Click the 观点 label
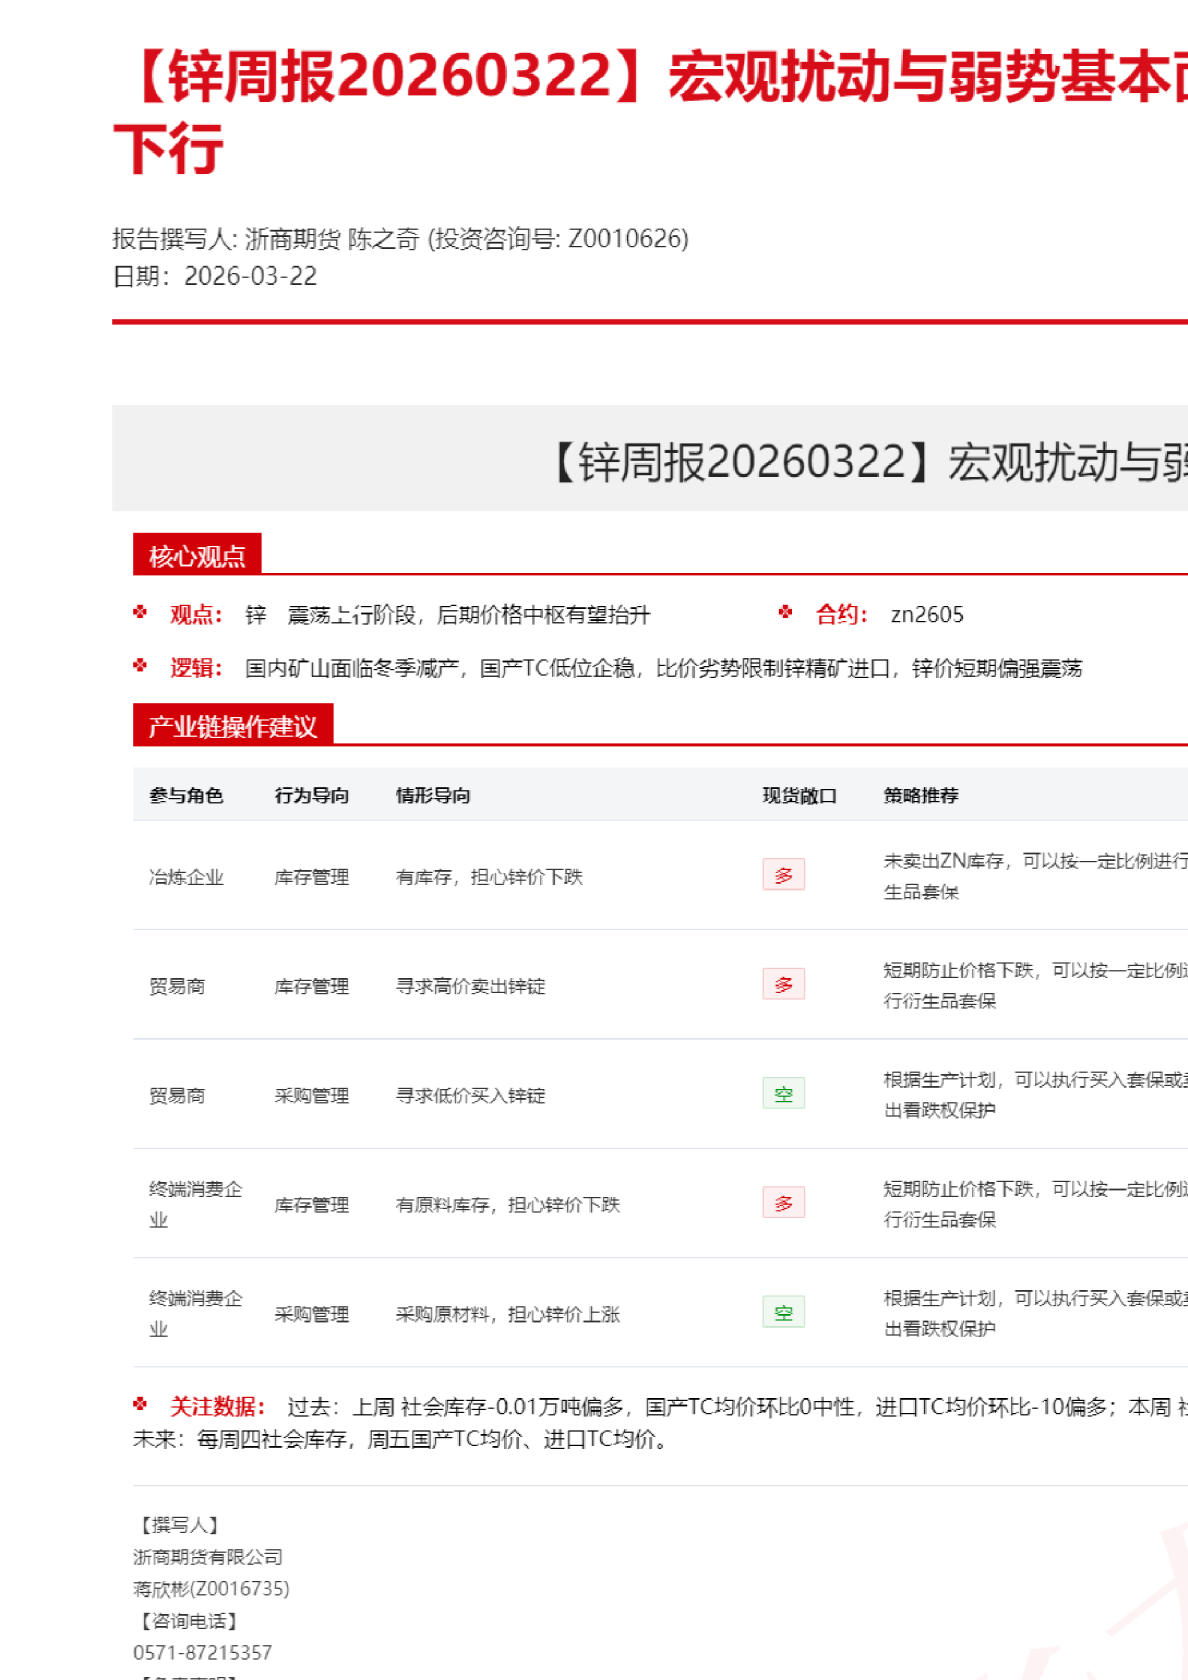 point(196,614)
